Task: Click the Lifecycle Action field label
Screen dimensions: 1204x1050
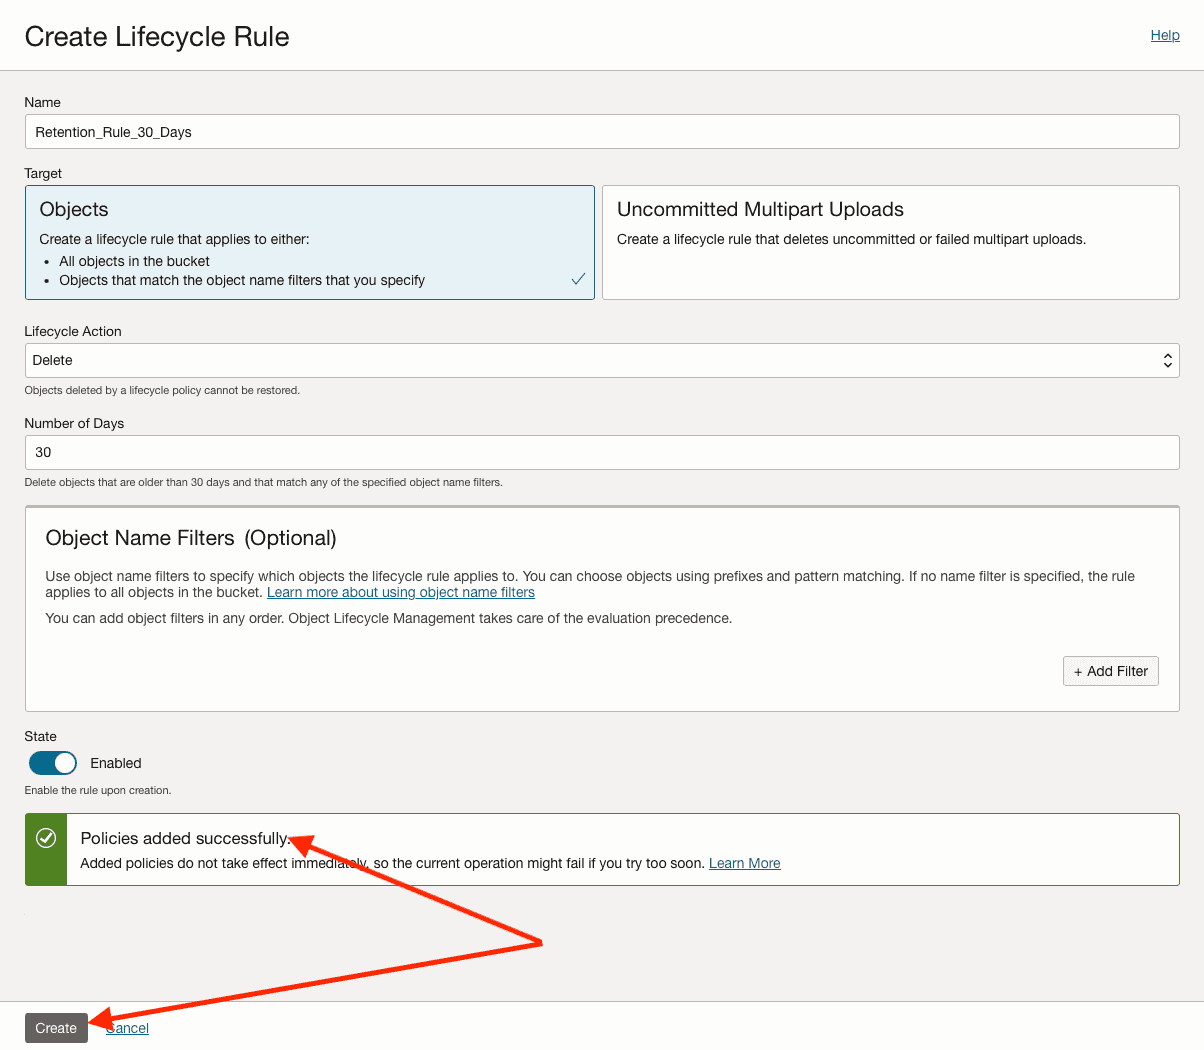Action: point(73,331)
